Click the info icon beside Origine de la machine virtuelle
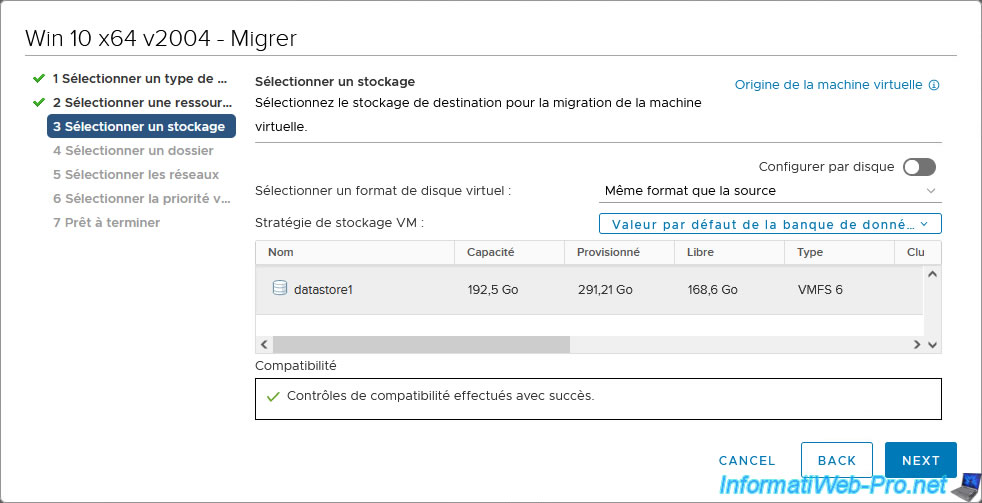982x503 pixels. pos(934,85)
